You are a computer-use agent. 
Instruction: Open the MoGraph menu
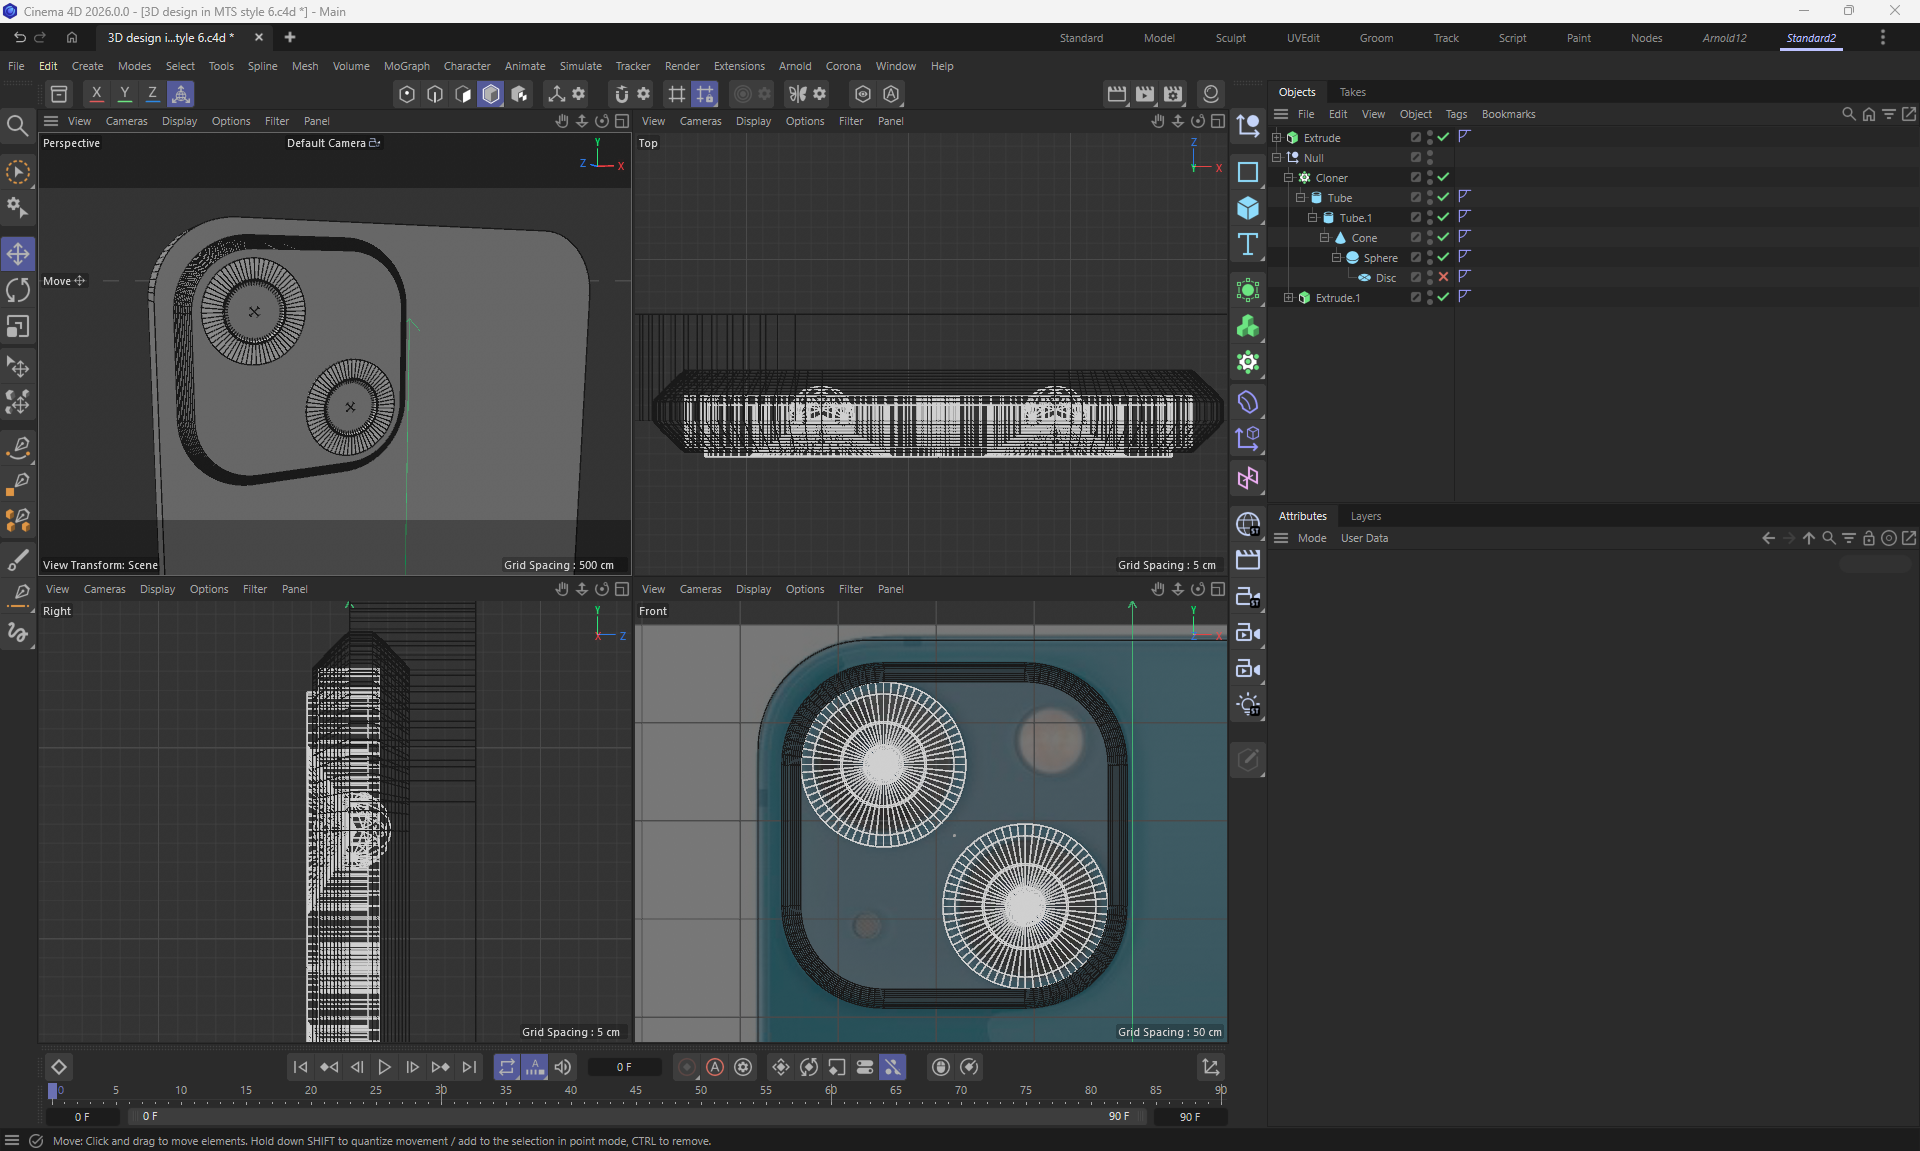click(406, 66)
